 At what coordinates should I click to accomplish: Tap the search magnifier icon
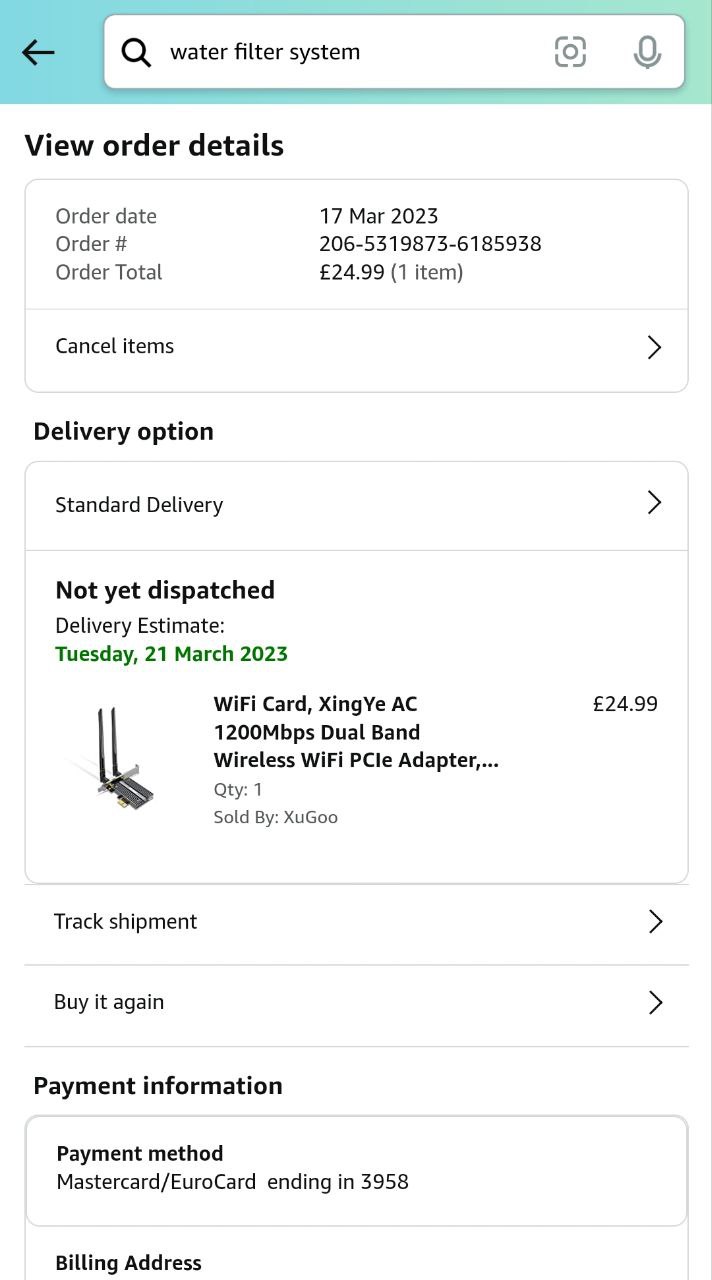(136, 52)
